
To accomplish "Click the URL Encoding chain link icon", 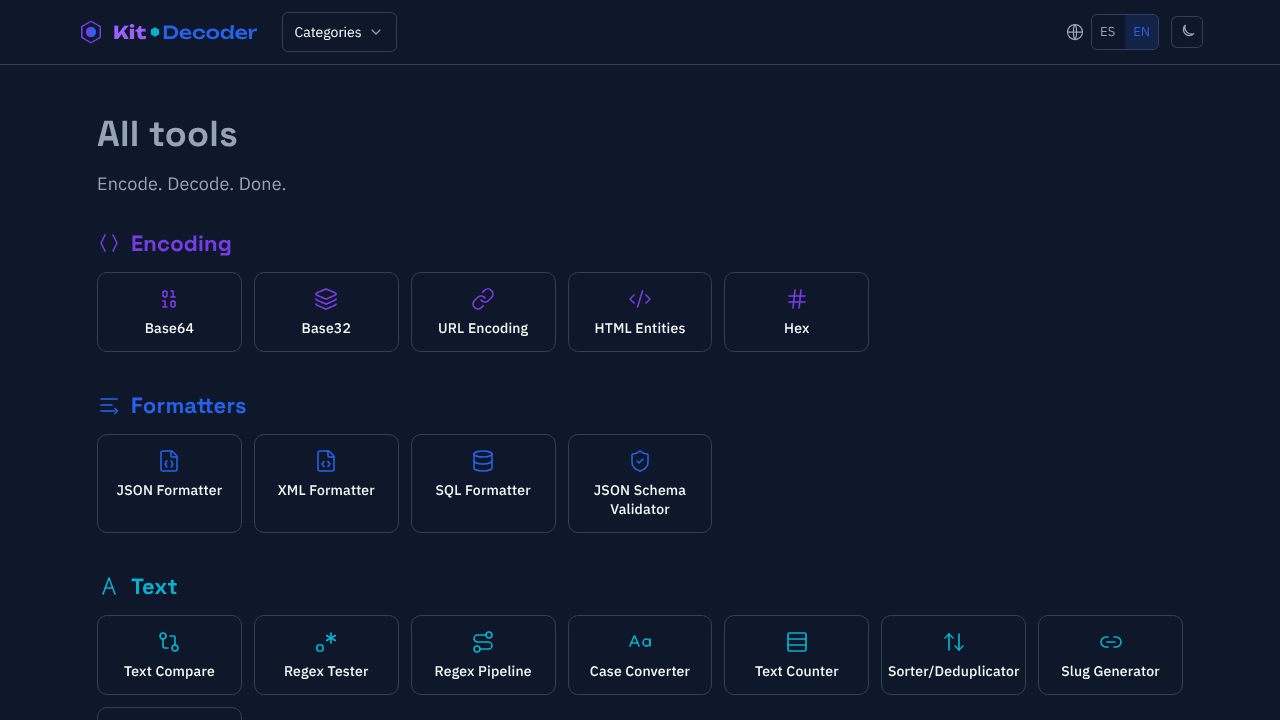I will pyautogui.click(x=483, y=299).
